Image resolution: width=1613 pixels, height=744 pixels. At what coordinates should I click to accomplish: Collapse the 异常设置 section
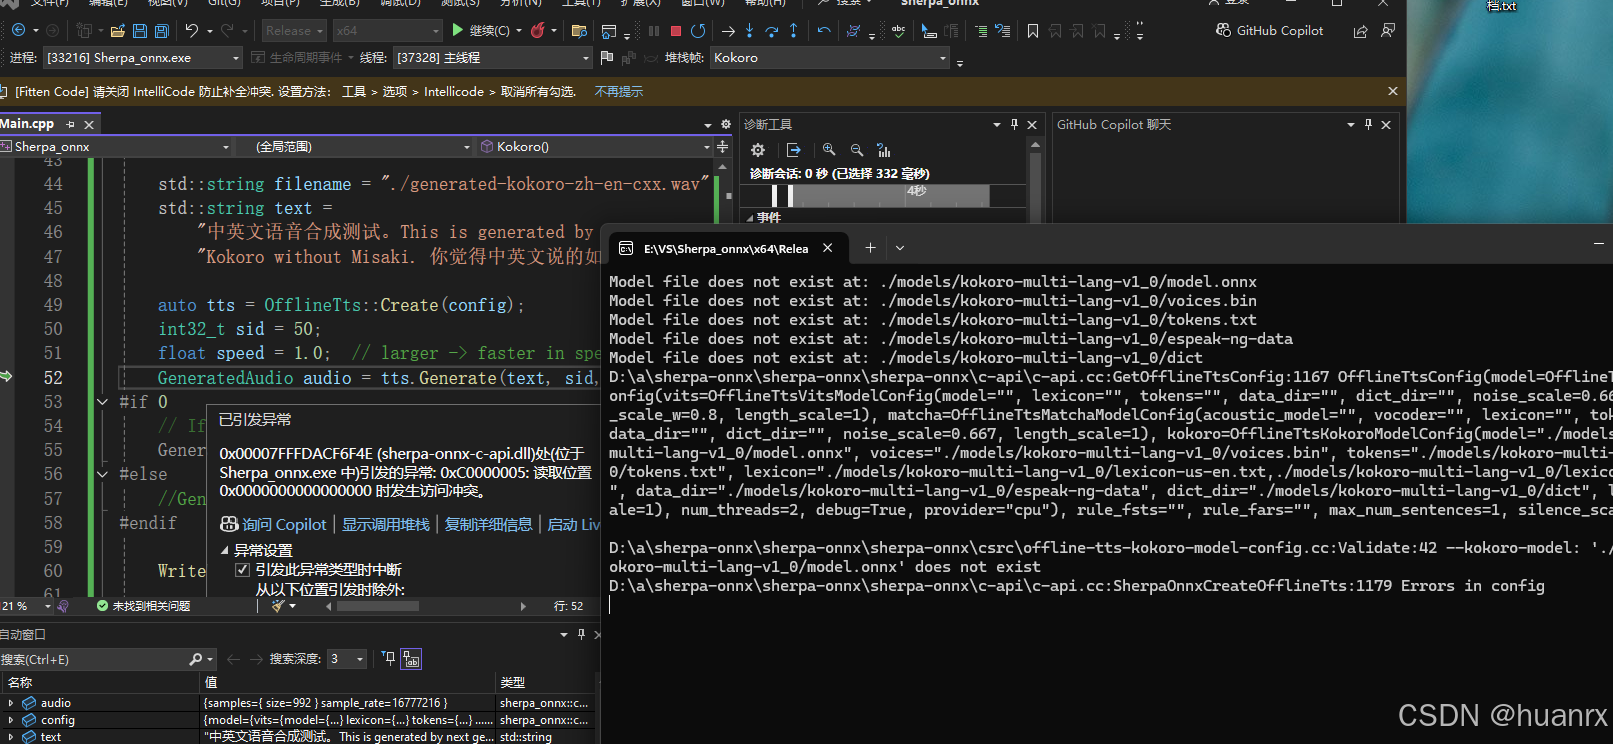click(x=225, y=551)
